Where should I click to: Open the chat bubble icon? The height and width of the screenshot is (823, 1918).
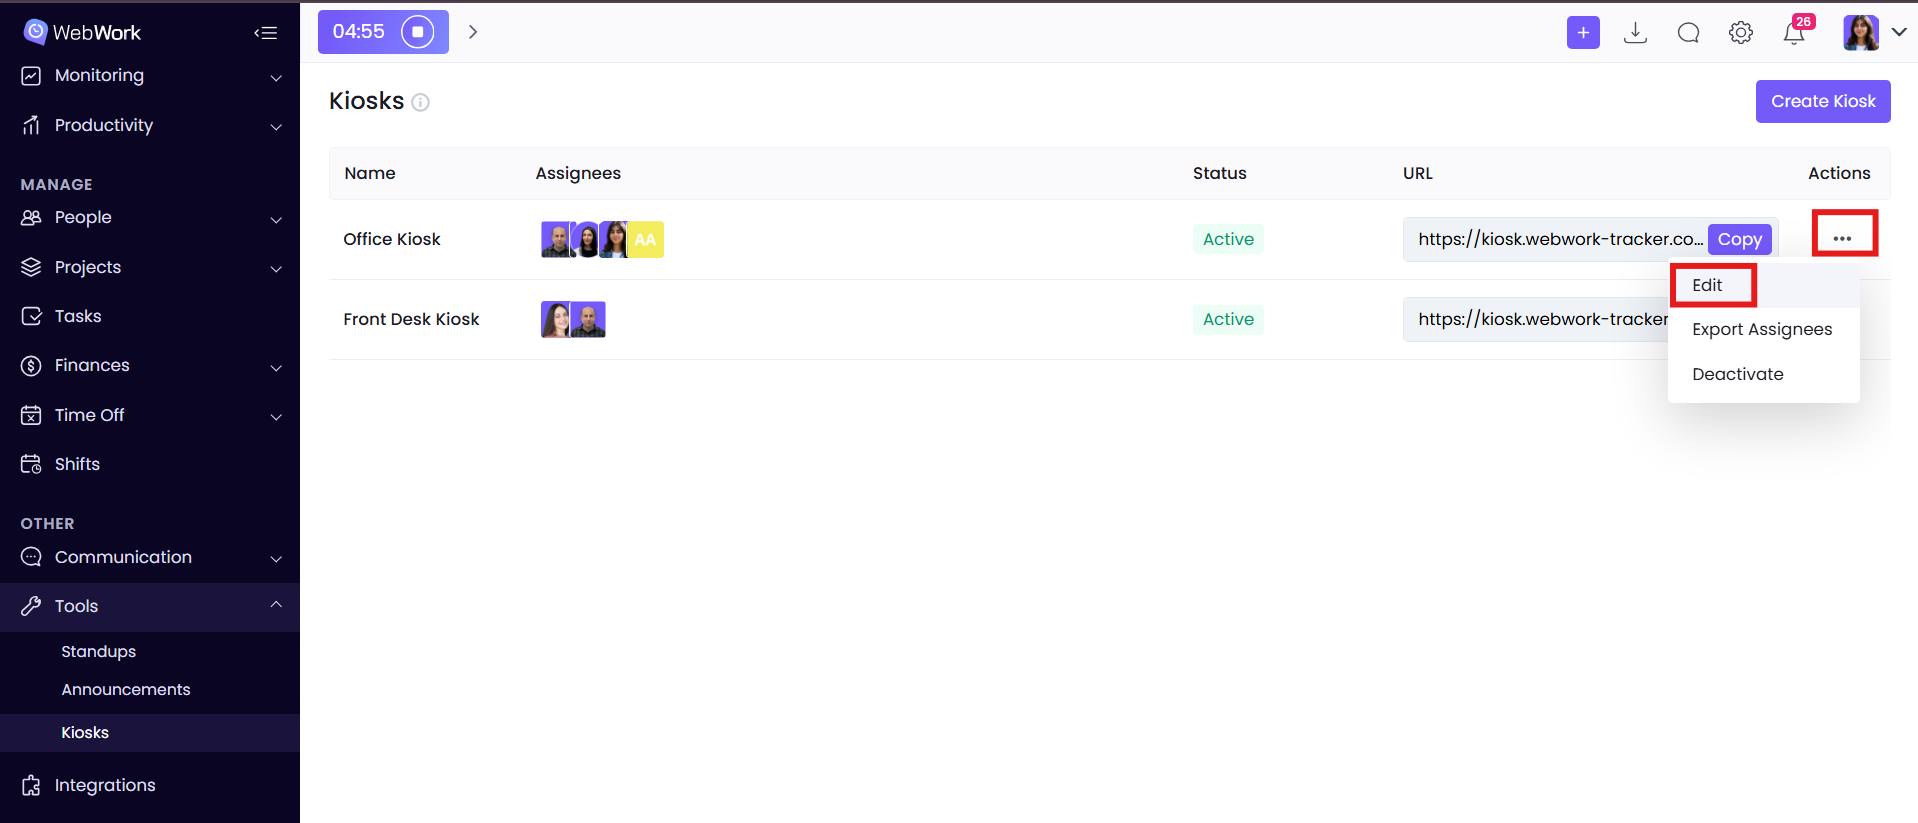1688,33
